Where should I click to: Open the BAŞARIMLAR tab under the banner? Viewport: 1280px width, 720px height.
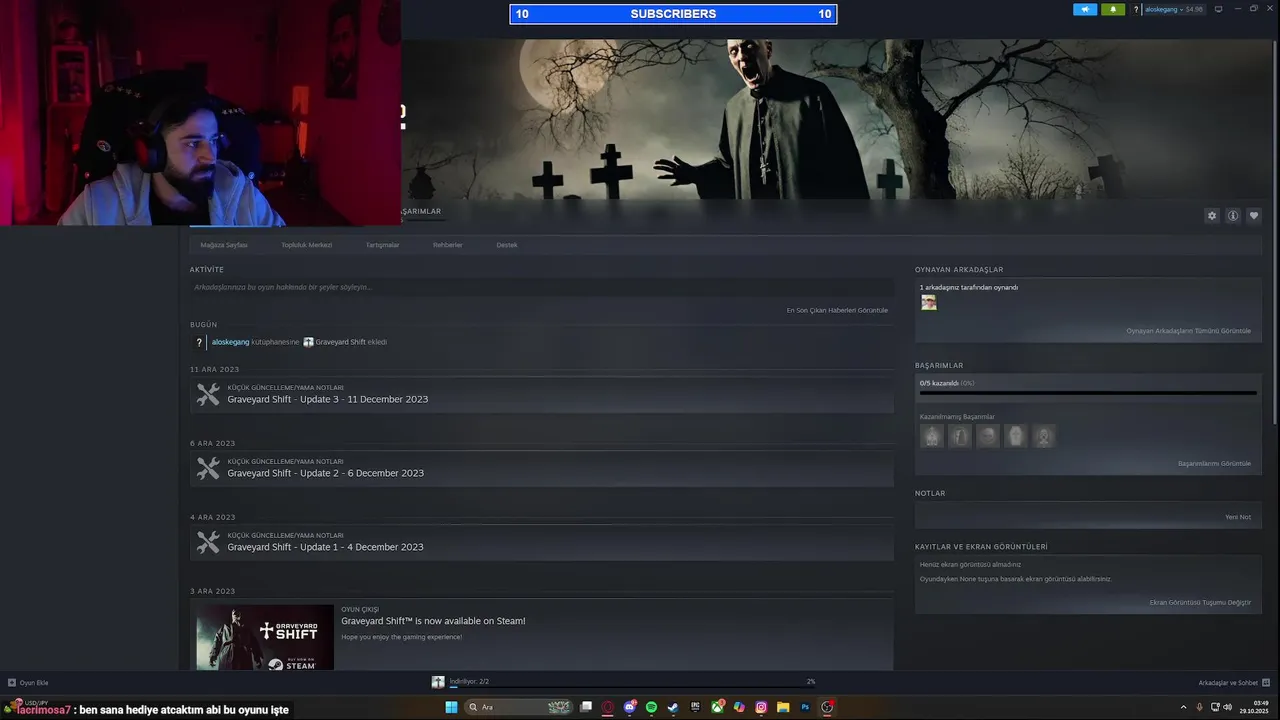421,212
